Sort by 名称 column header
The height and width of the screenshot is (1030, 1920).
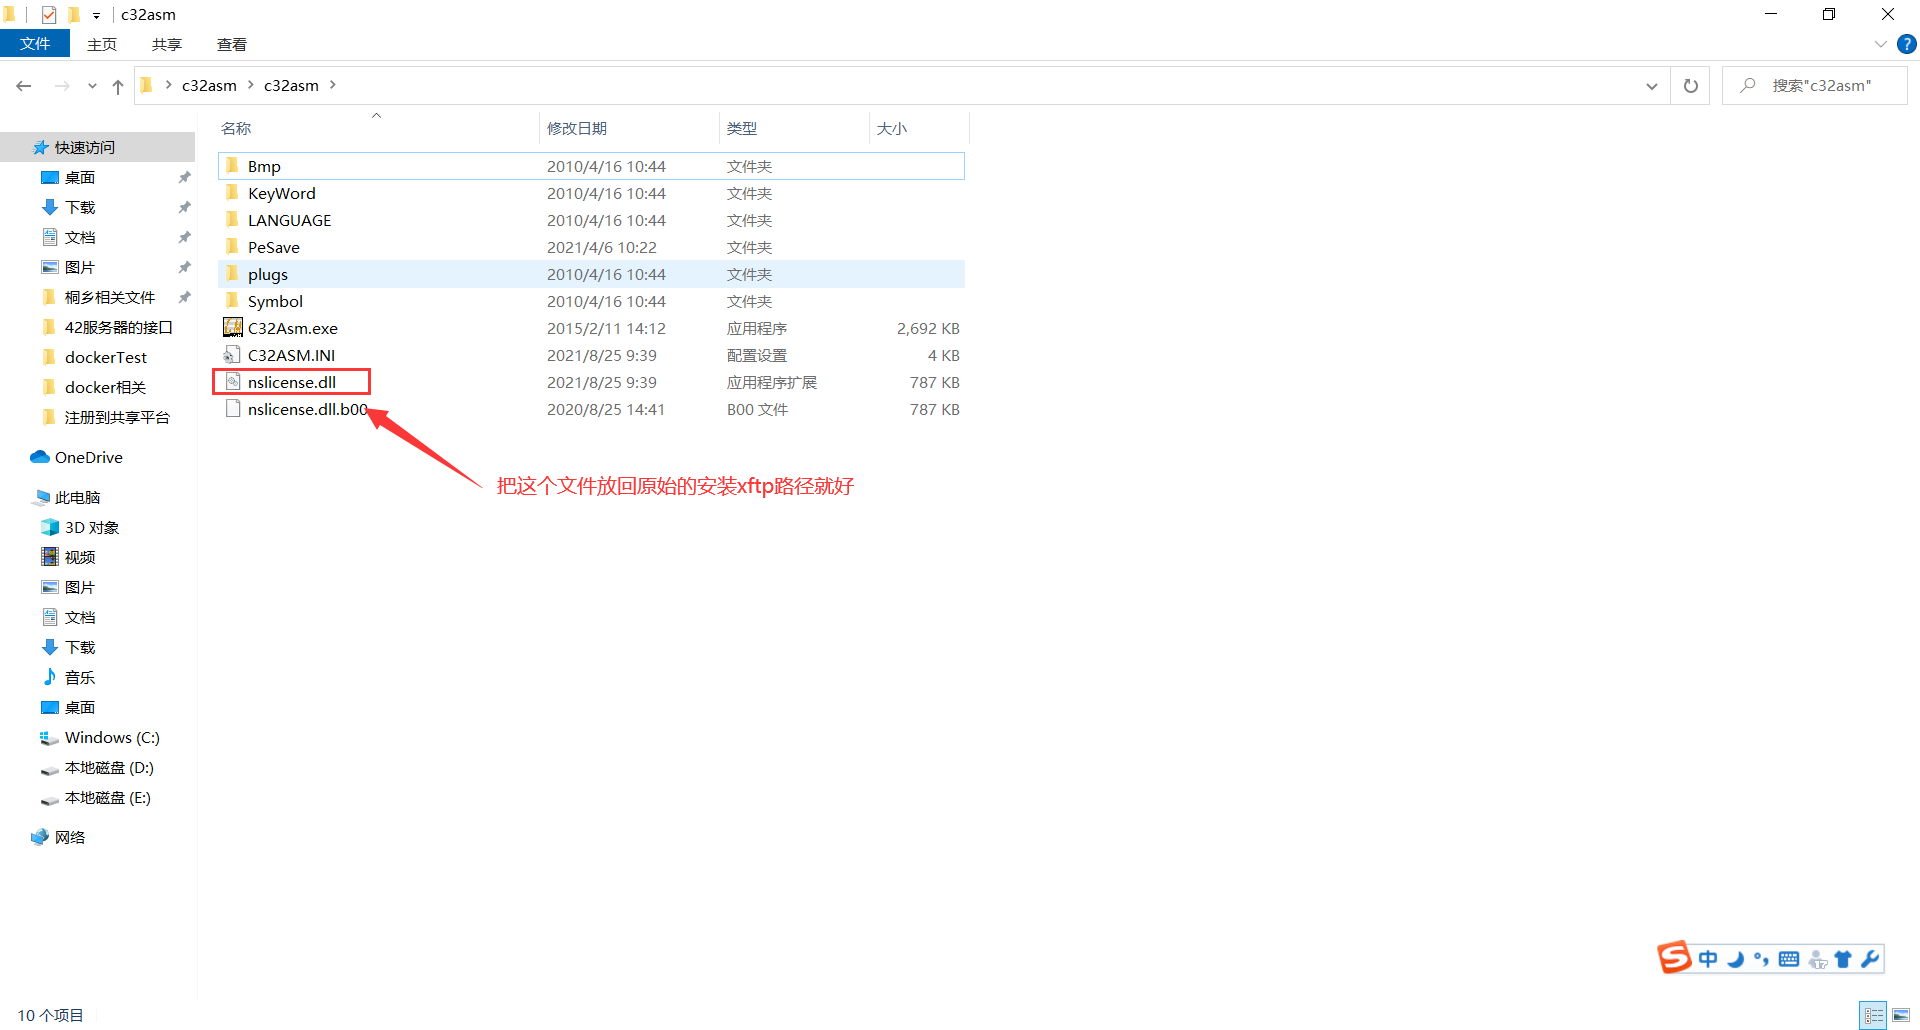point(236,128)
